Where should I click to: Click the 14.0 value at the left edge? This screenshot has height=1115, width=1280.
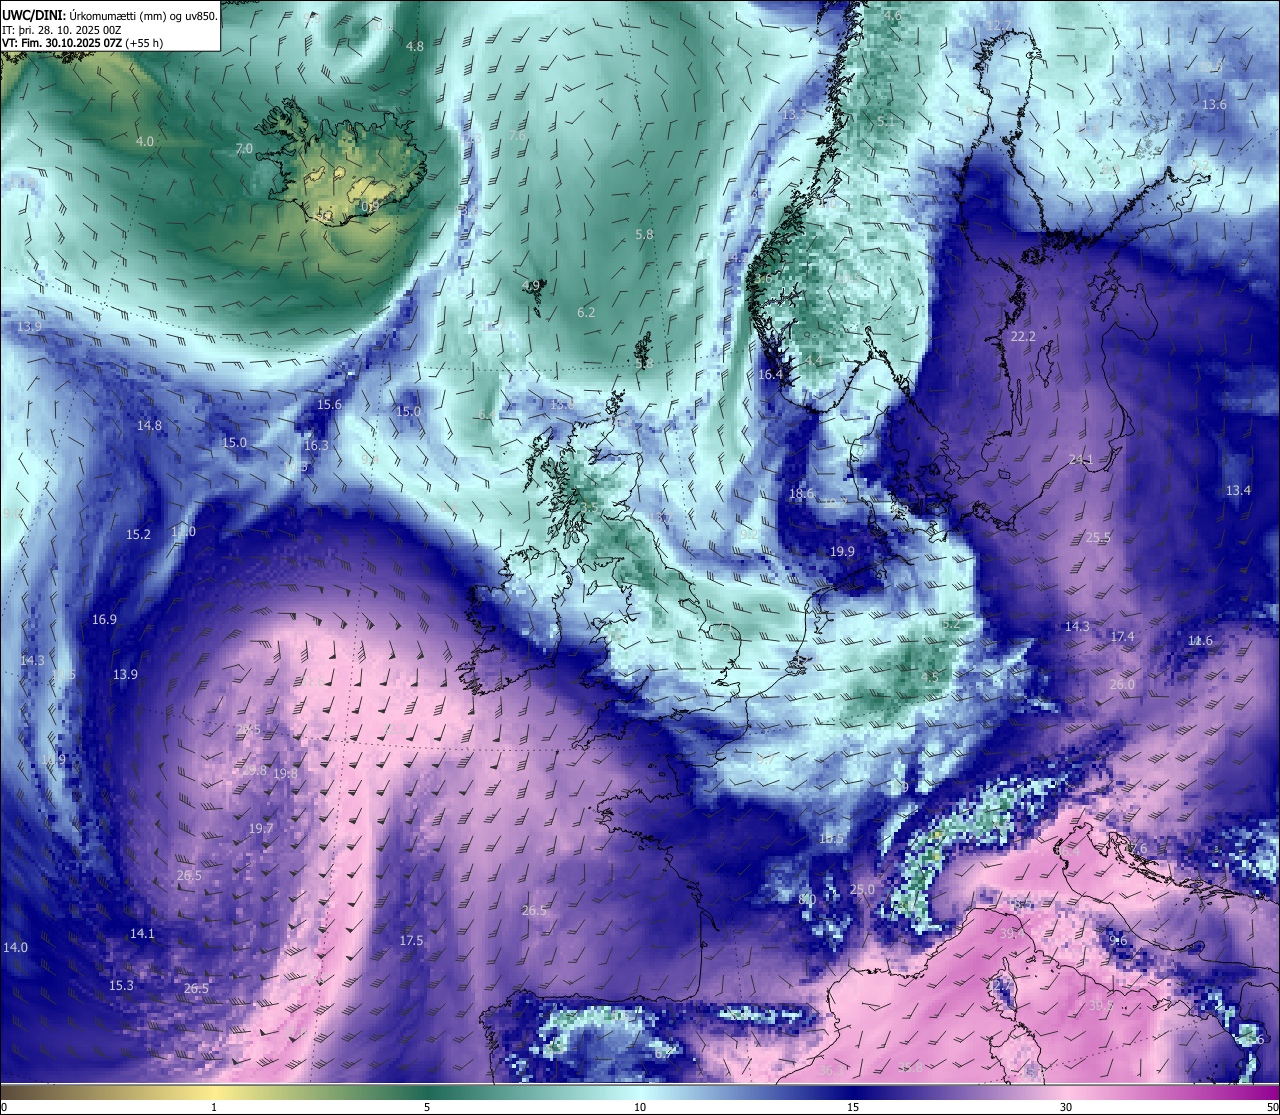(15, 946)
